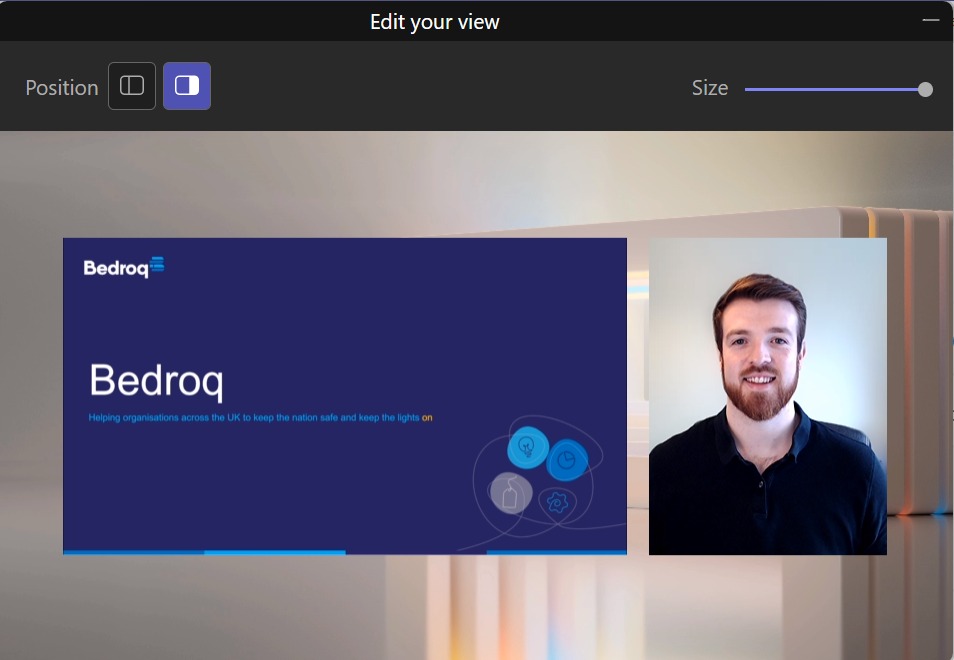Click the presenter video thumbnail
Viewport: 954px width, 660px height.
click(x=767, y=396)
